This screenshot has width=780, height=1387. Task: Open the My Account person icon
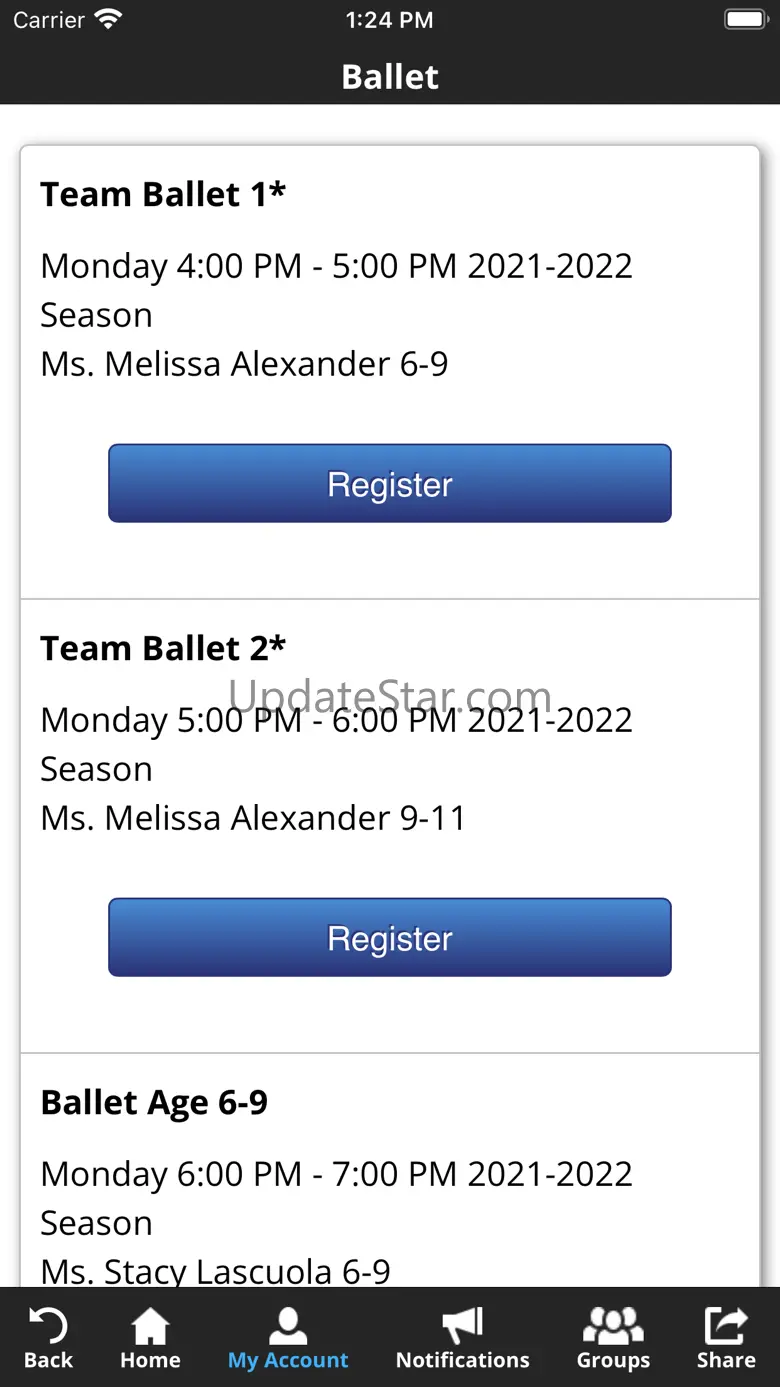click(x=288, y=1327)
